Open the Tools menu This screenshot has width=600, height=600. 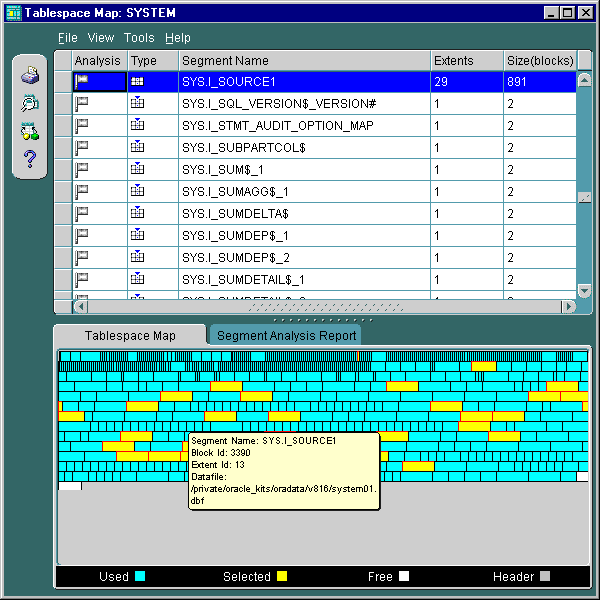pos(139,38)
